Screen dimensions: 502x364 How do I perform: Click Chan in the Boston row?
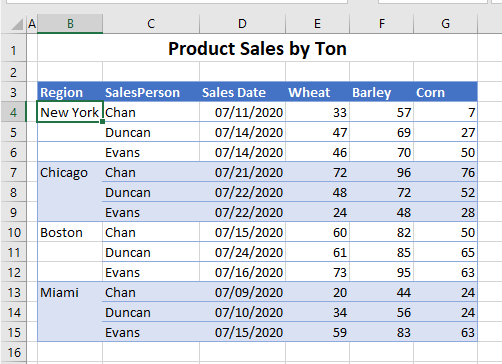[x=151, y=232]
